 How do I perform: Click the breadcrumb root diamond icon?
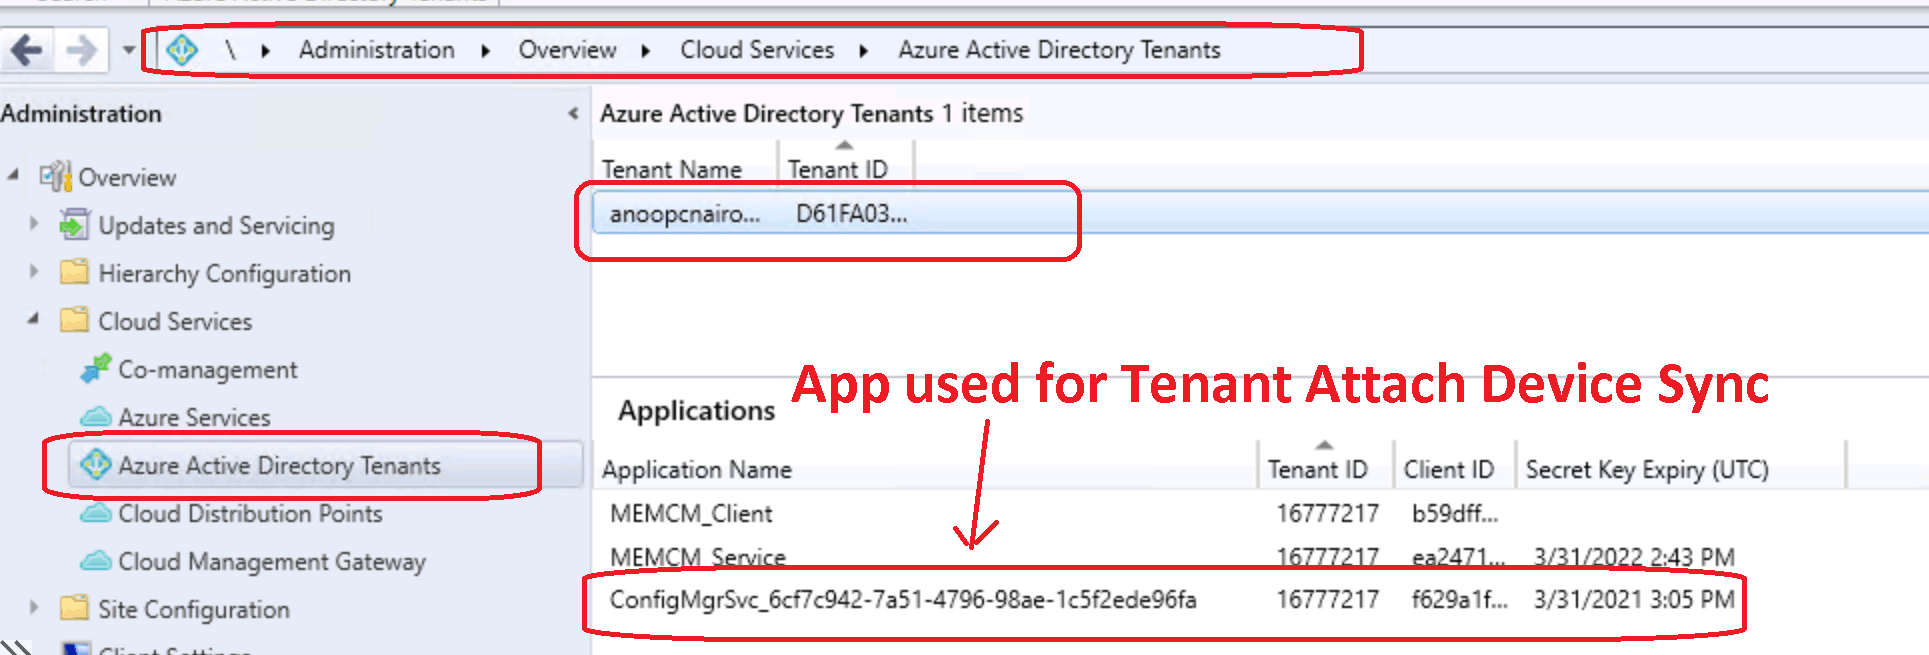182,49
